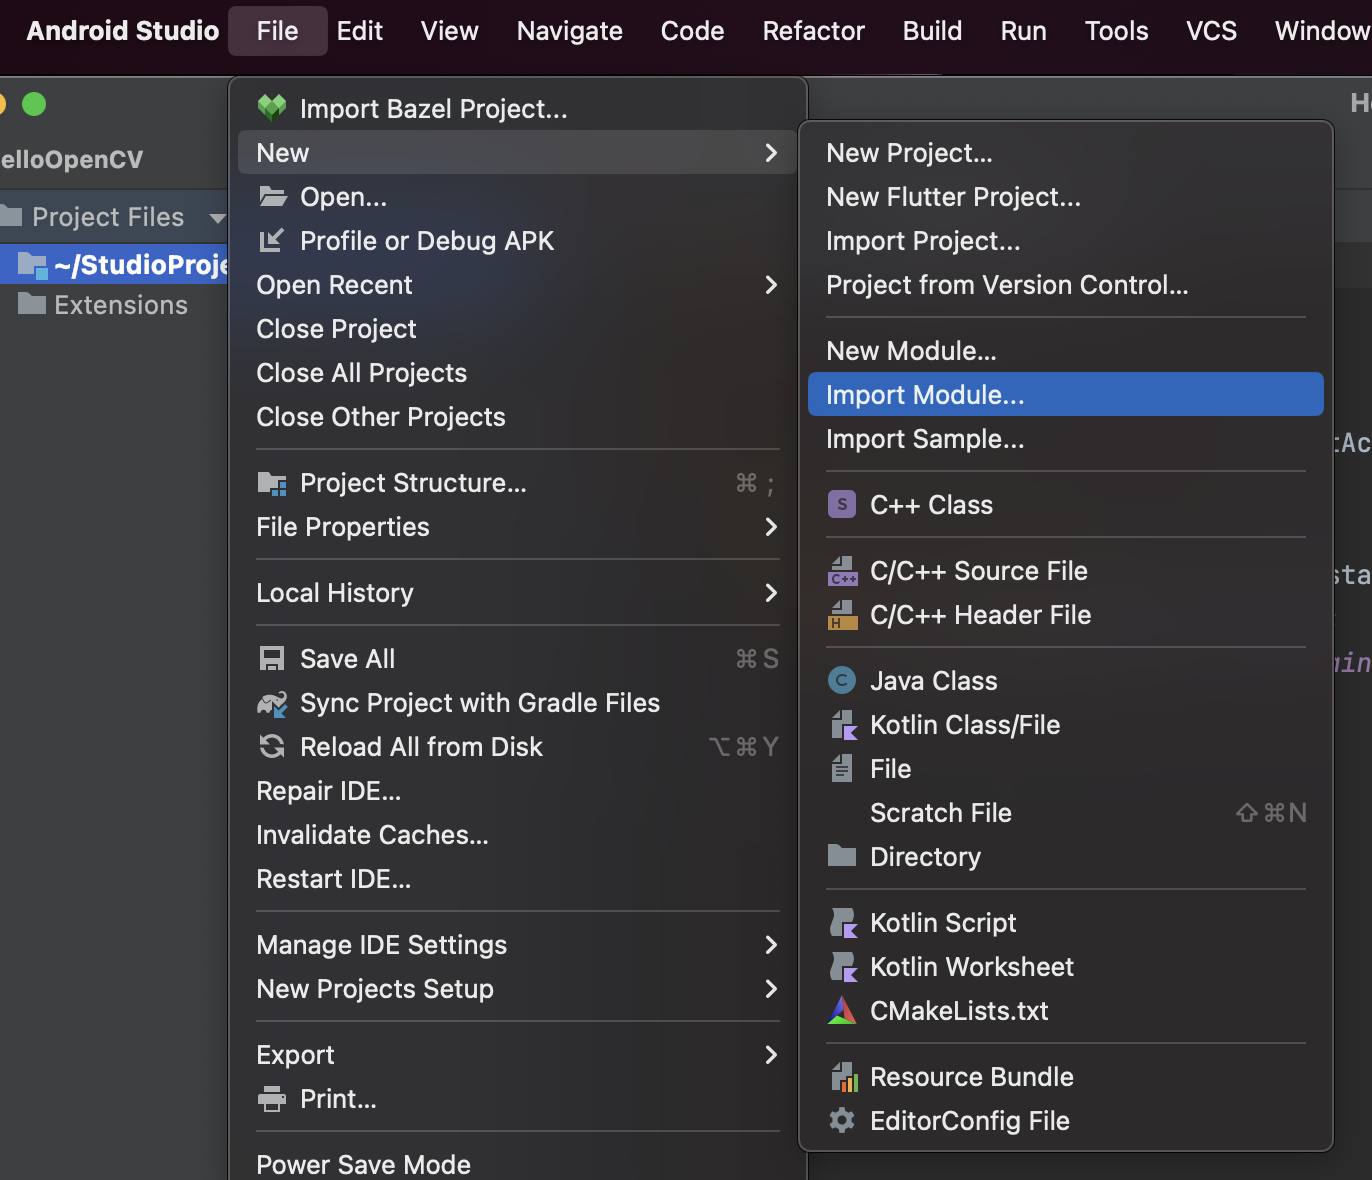Open the Build menu

[932, 31]
